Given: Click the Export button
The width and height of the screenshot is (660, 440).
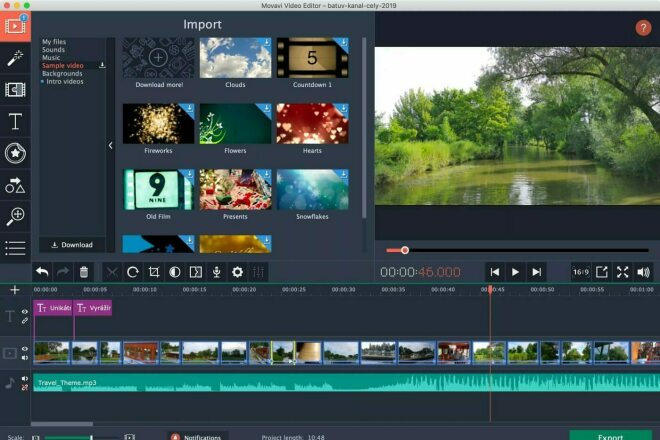Looking at the screenshot, I should click(x=610, y=436).
